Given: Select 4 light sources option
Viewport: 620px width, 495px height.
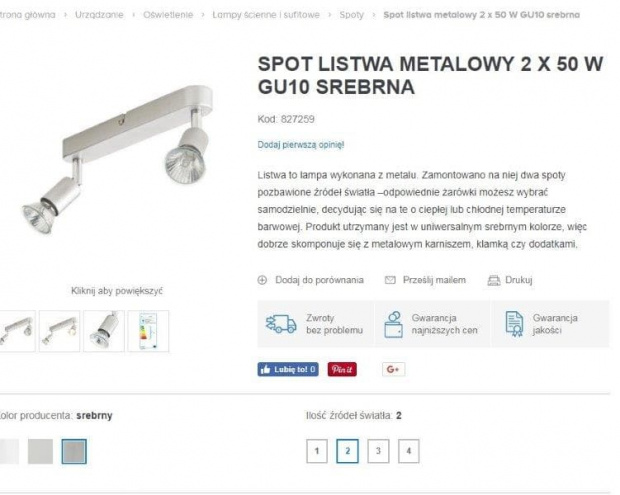Looking at the screenshot, I should (x=408, y=451).
